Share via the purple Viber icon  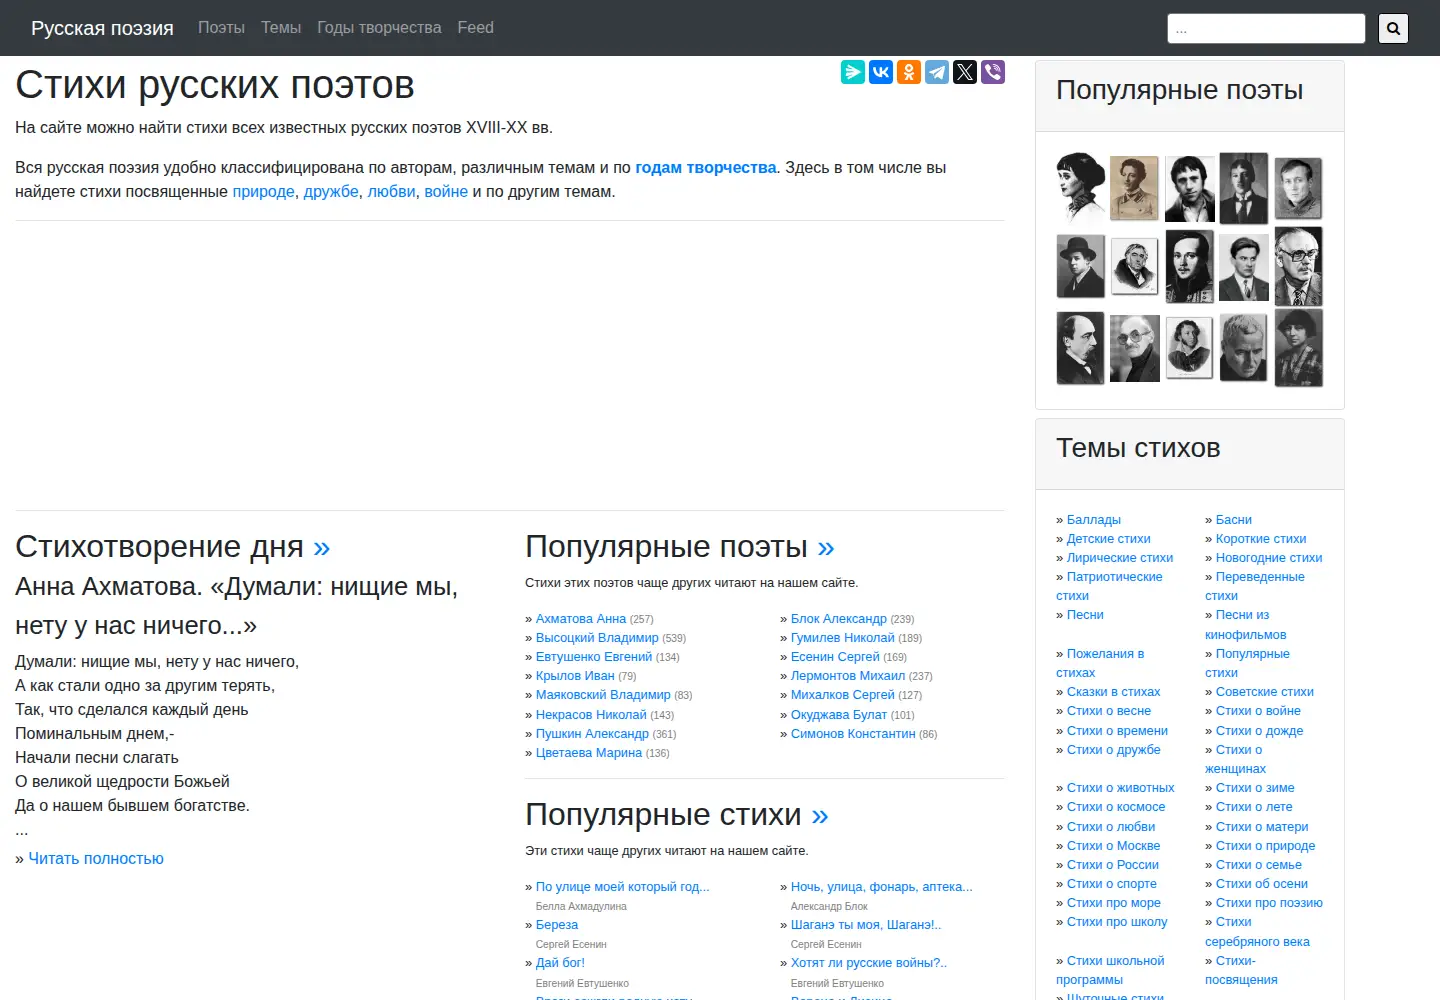[993, 72]
